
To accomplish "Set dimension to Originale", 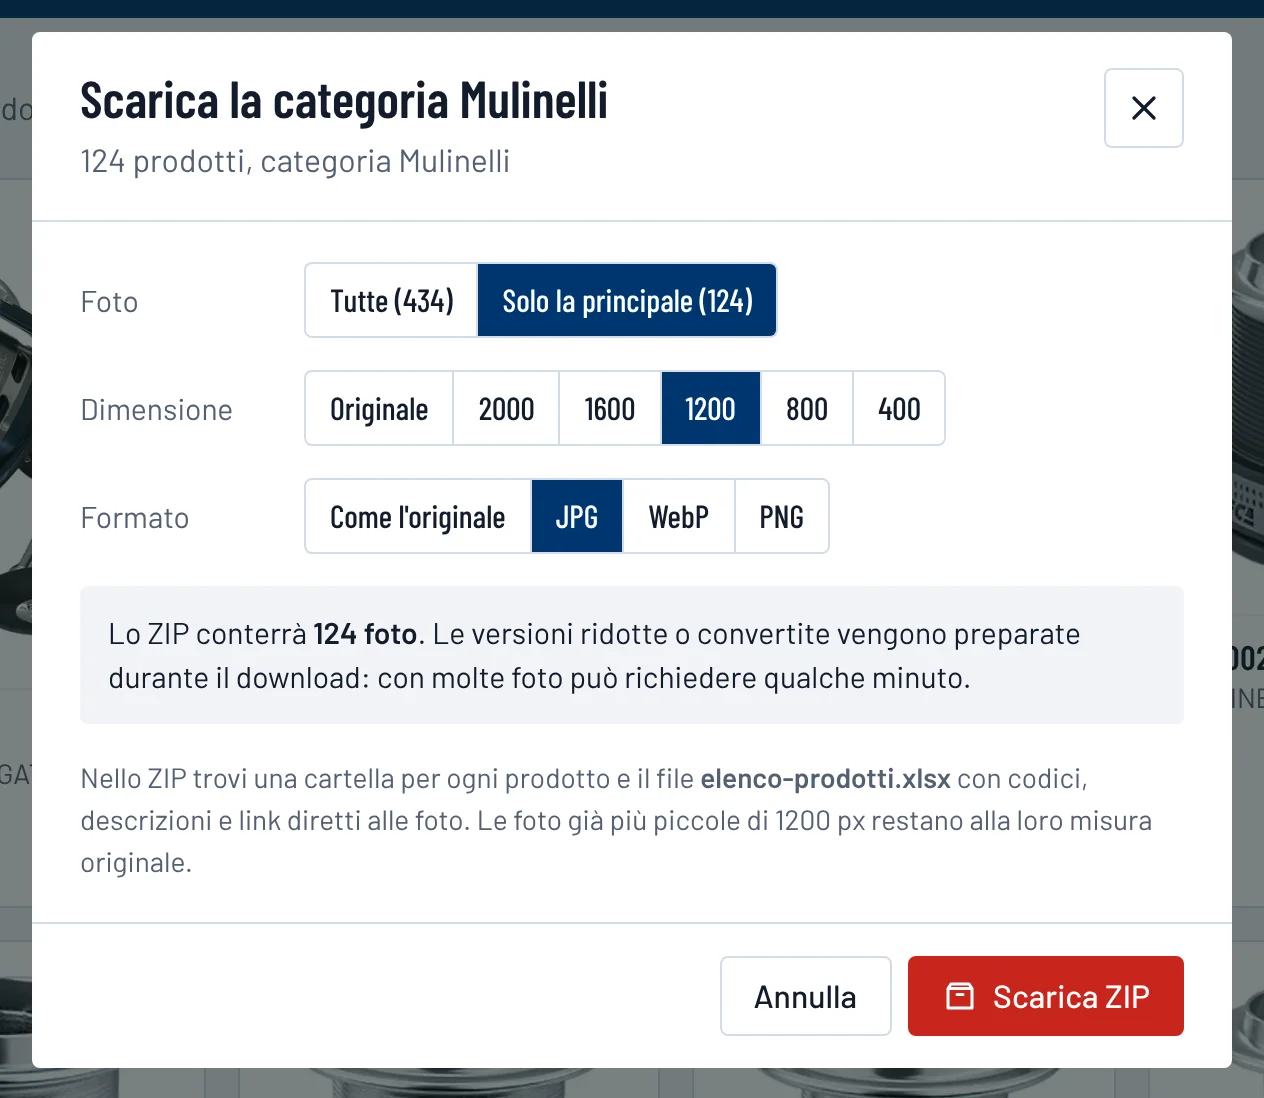I will point(379,408).
